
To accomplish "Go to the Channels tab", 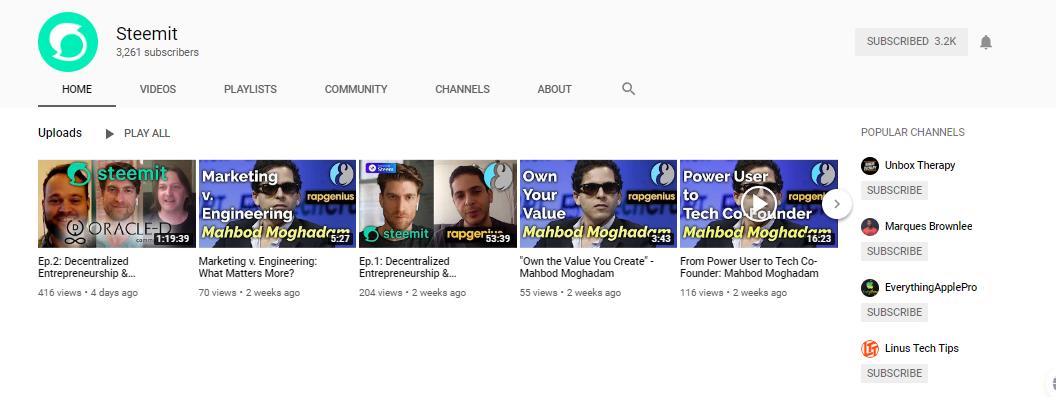I will pyautogui.click(x=462, y=89).
